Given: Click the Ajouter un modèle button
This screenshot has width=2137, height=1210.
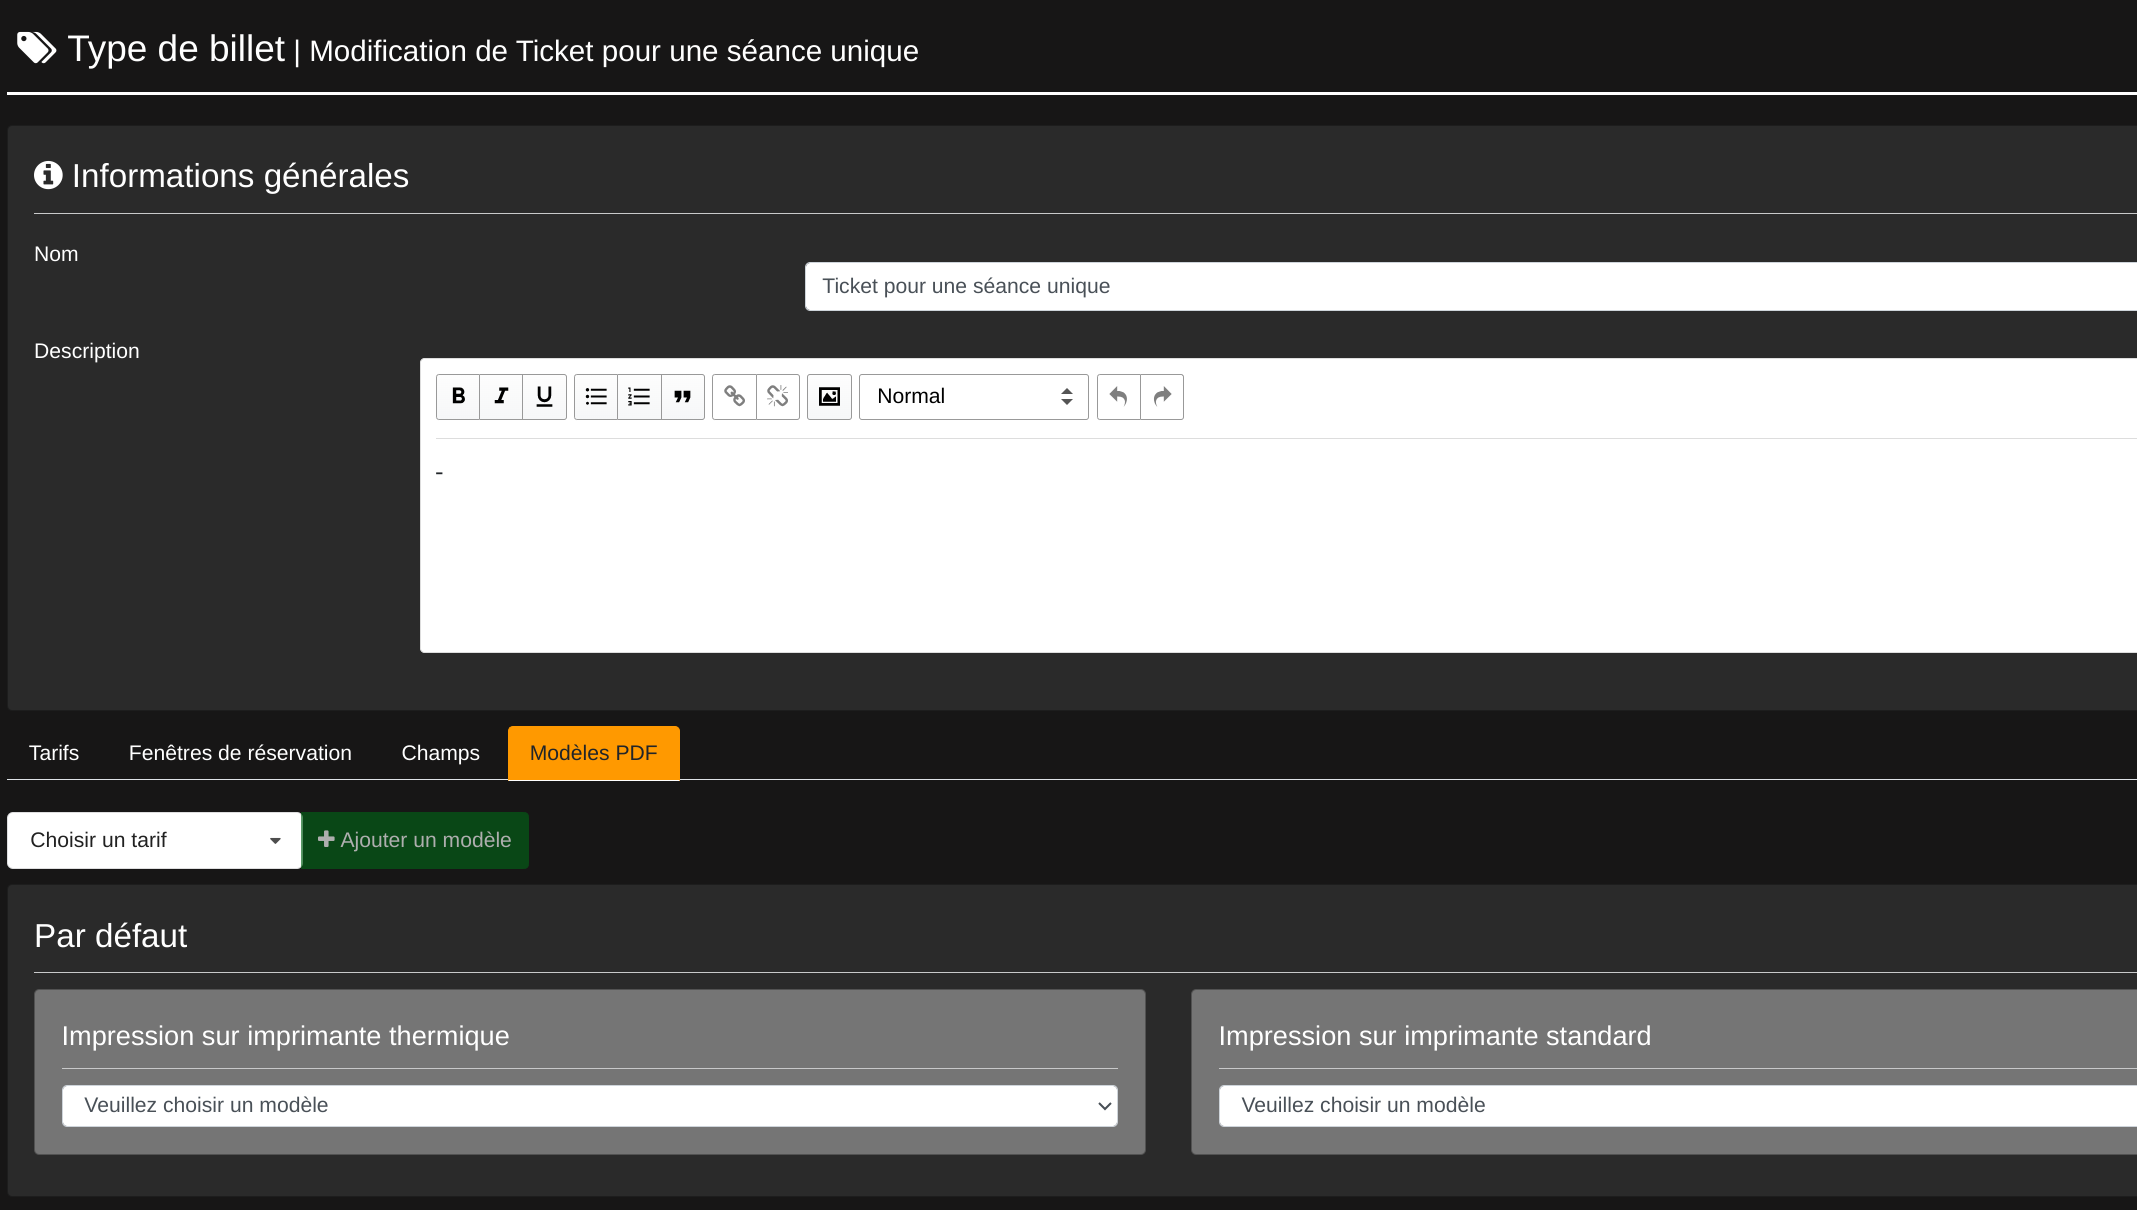Looking at the screenshot, I should point(415,840).
